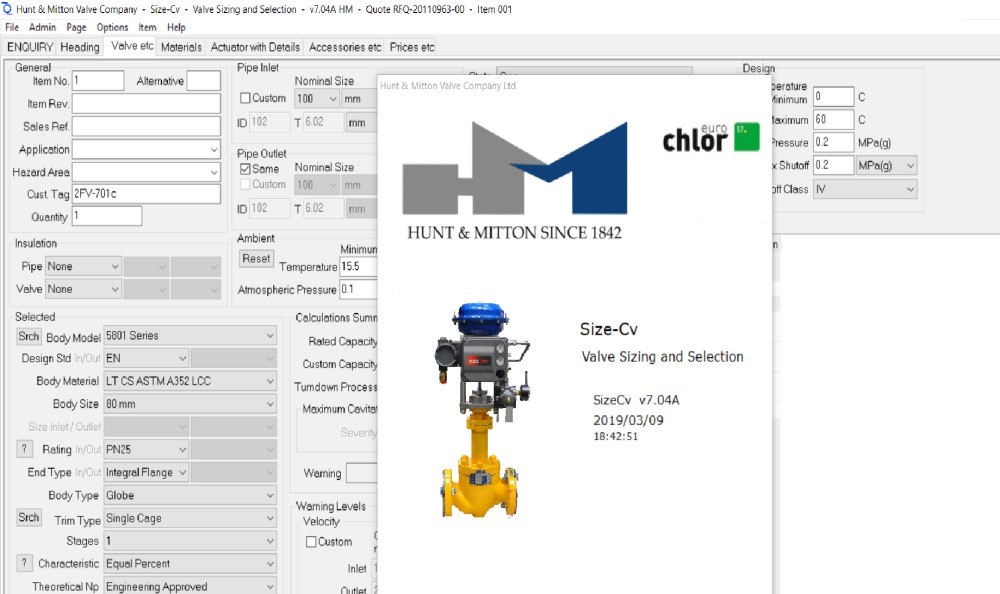
Task: Expand Body Material LT CS ASTM A352 LCC dropdown
Action: [x=190, y=381]
